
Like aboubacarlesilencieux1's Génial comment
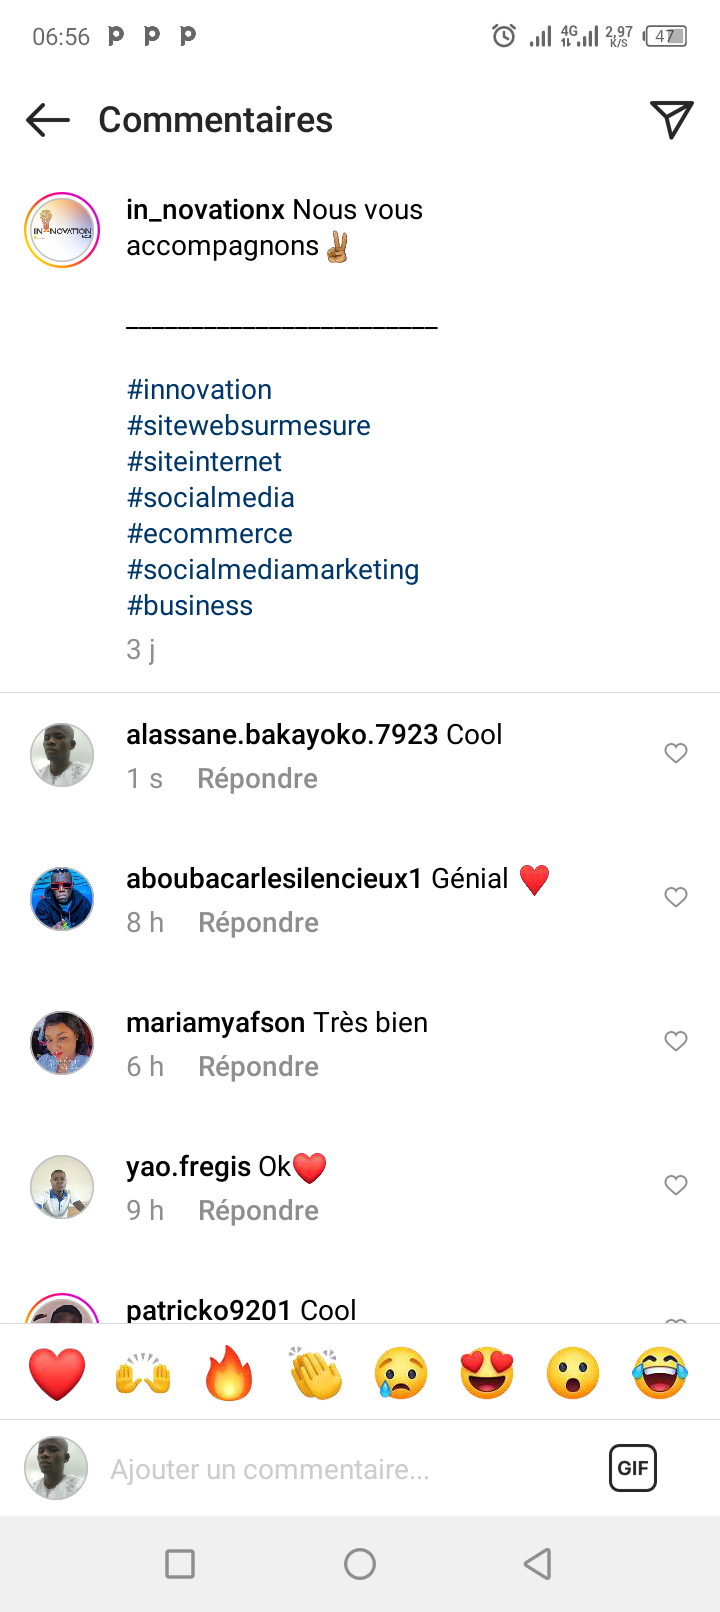(676, 897)
